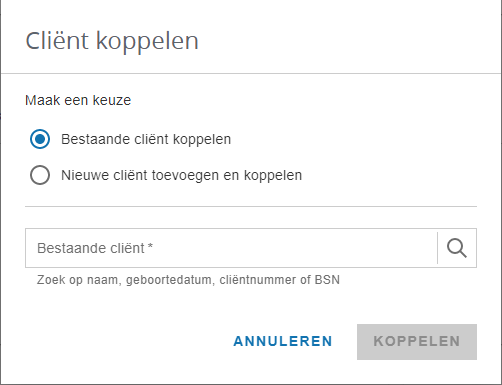Click the required asterisk in the cliënt field

pyautogui.click(x=150, y=246)
